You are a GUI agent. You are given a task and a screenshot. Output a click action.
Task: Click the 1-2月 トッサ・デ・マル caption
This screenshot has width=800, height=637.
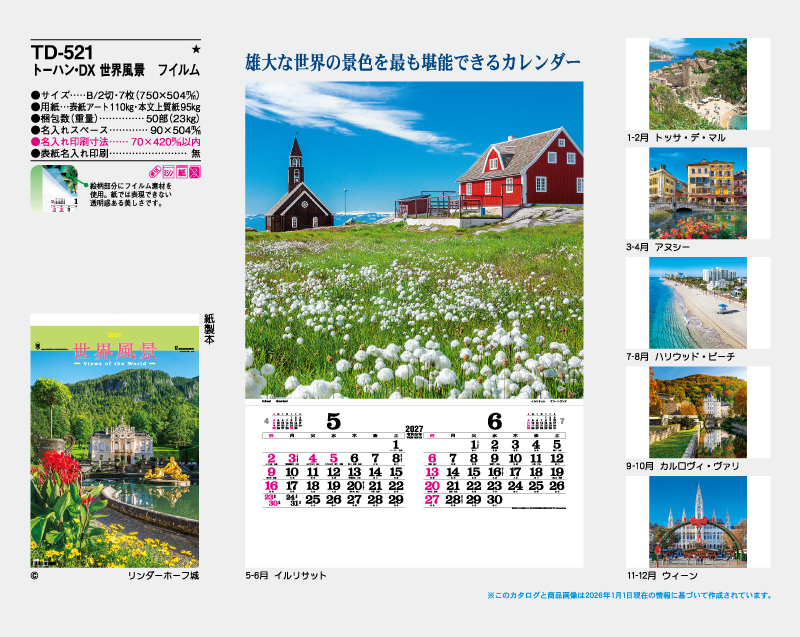click(676, 138)
